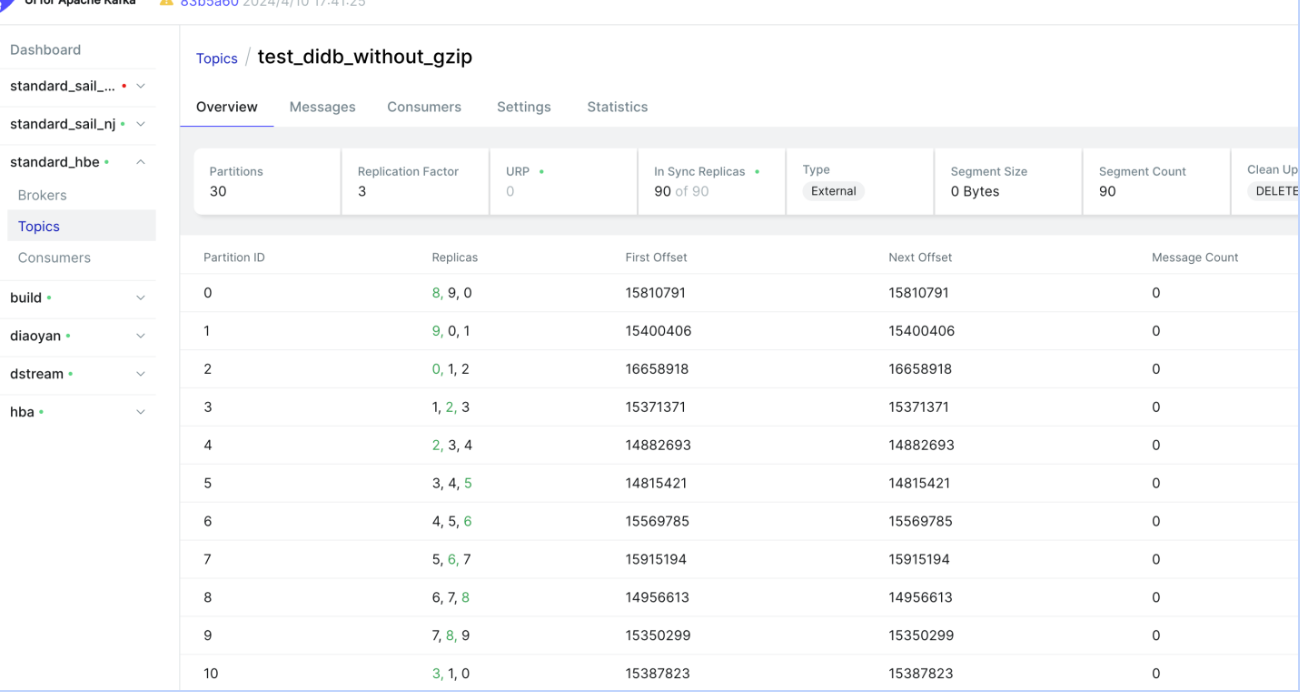Image resolution: width=1310 pixels, height=700 pixels.
Task: Select the topic Settings tab
Action: pyautogui.click(x=523, y=107)
